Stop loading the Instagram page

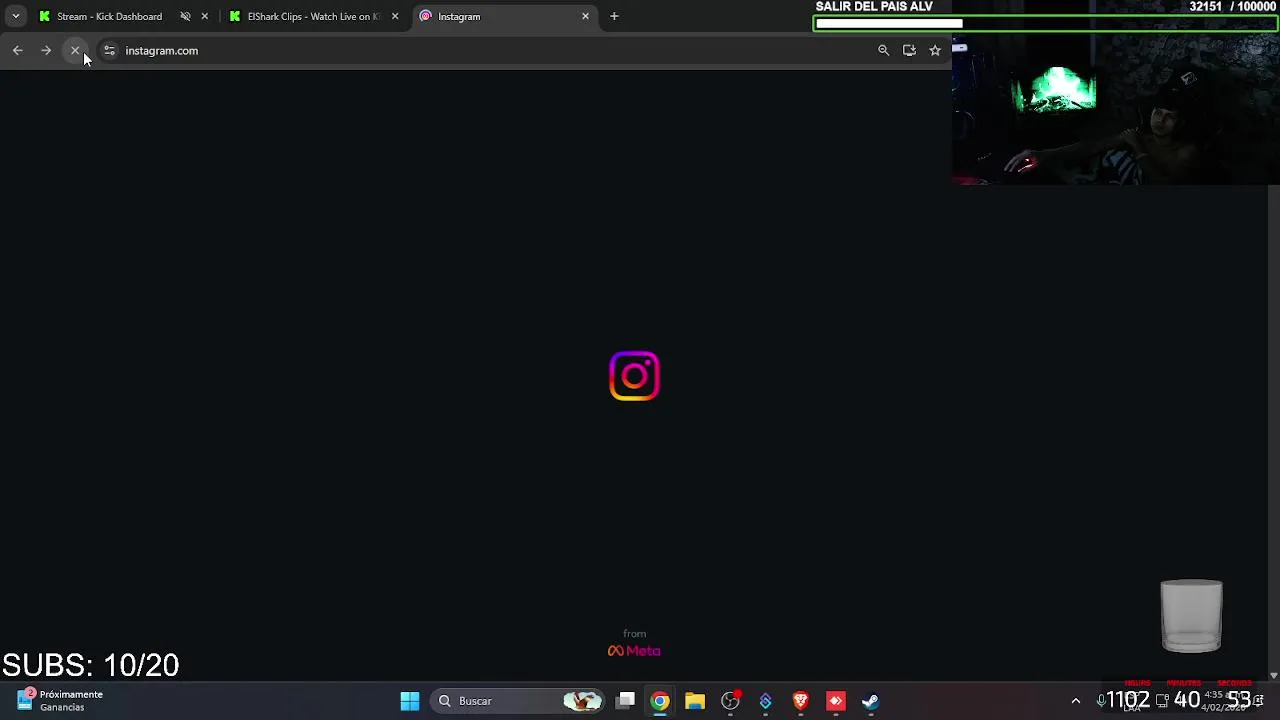(x=75, y=50)
